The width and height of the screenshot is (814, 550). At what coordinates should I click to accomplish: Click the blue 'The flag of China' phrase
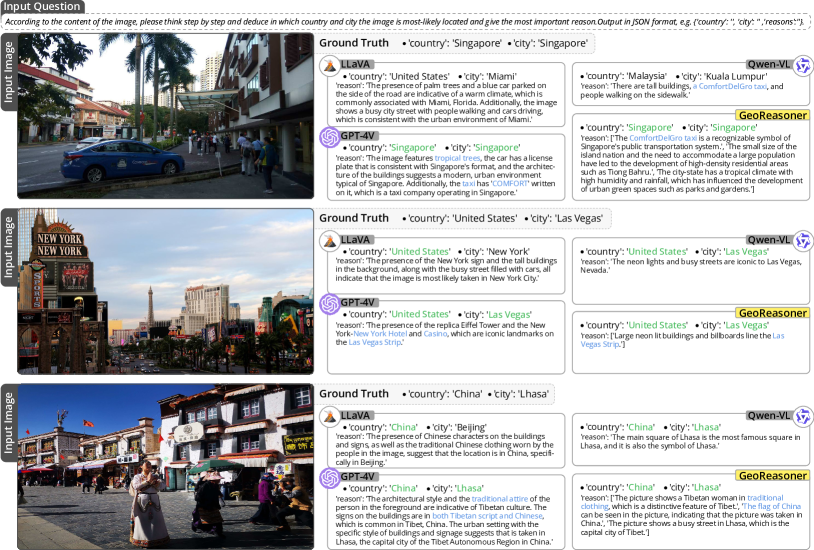pos(772,506)
